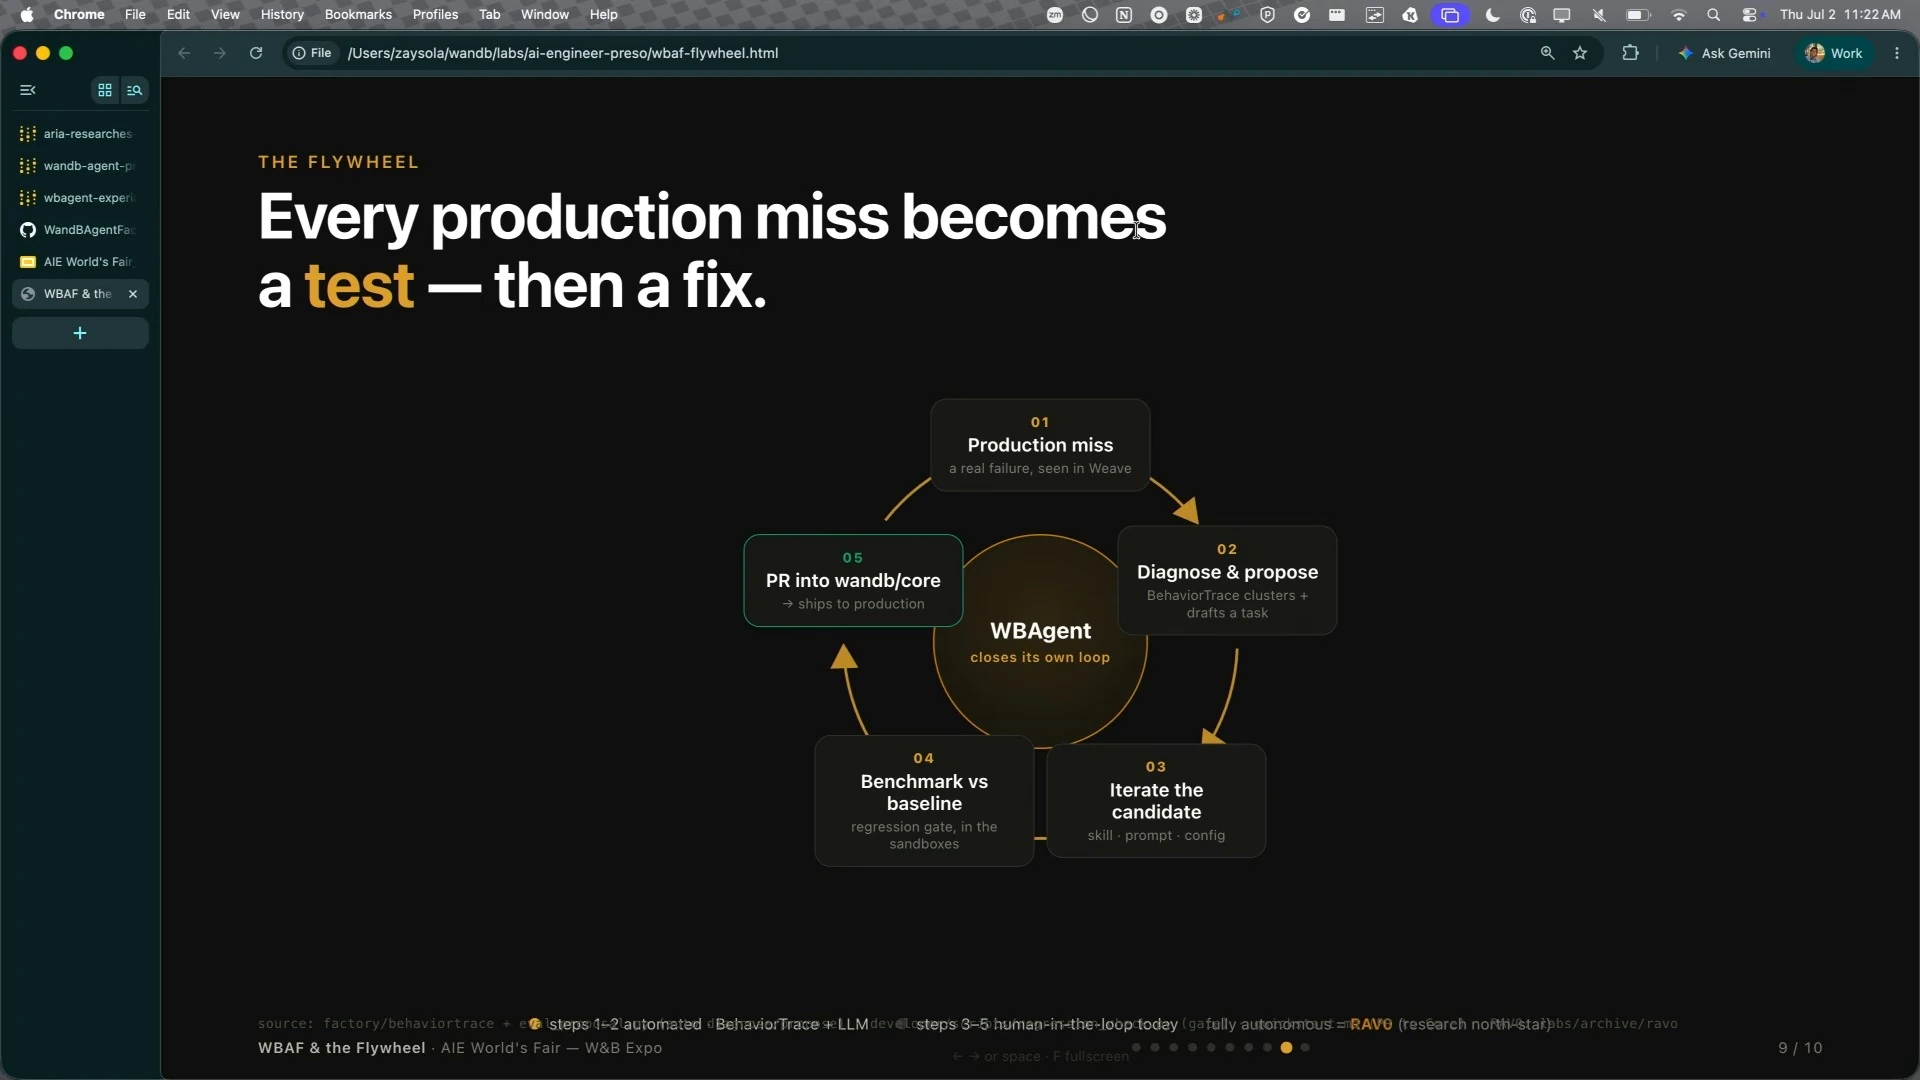Bookmark this page with the star icon
1920x1080 pixels.
(x=1580, y=53)
